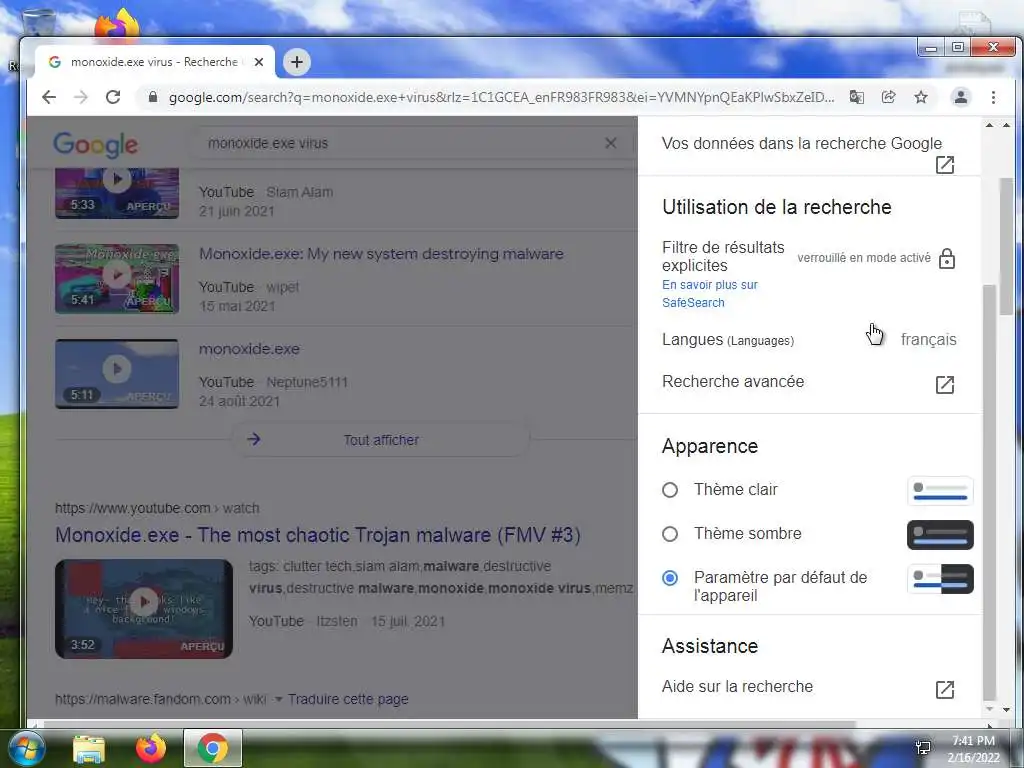Screen dimensions: 1024x768
Task: Click the Chrome taskbar button
Action: tap(213, 748)
